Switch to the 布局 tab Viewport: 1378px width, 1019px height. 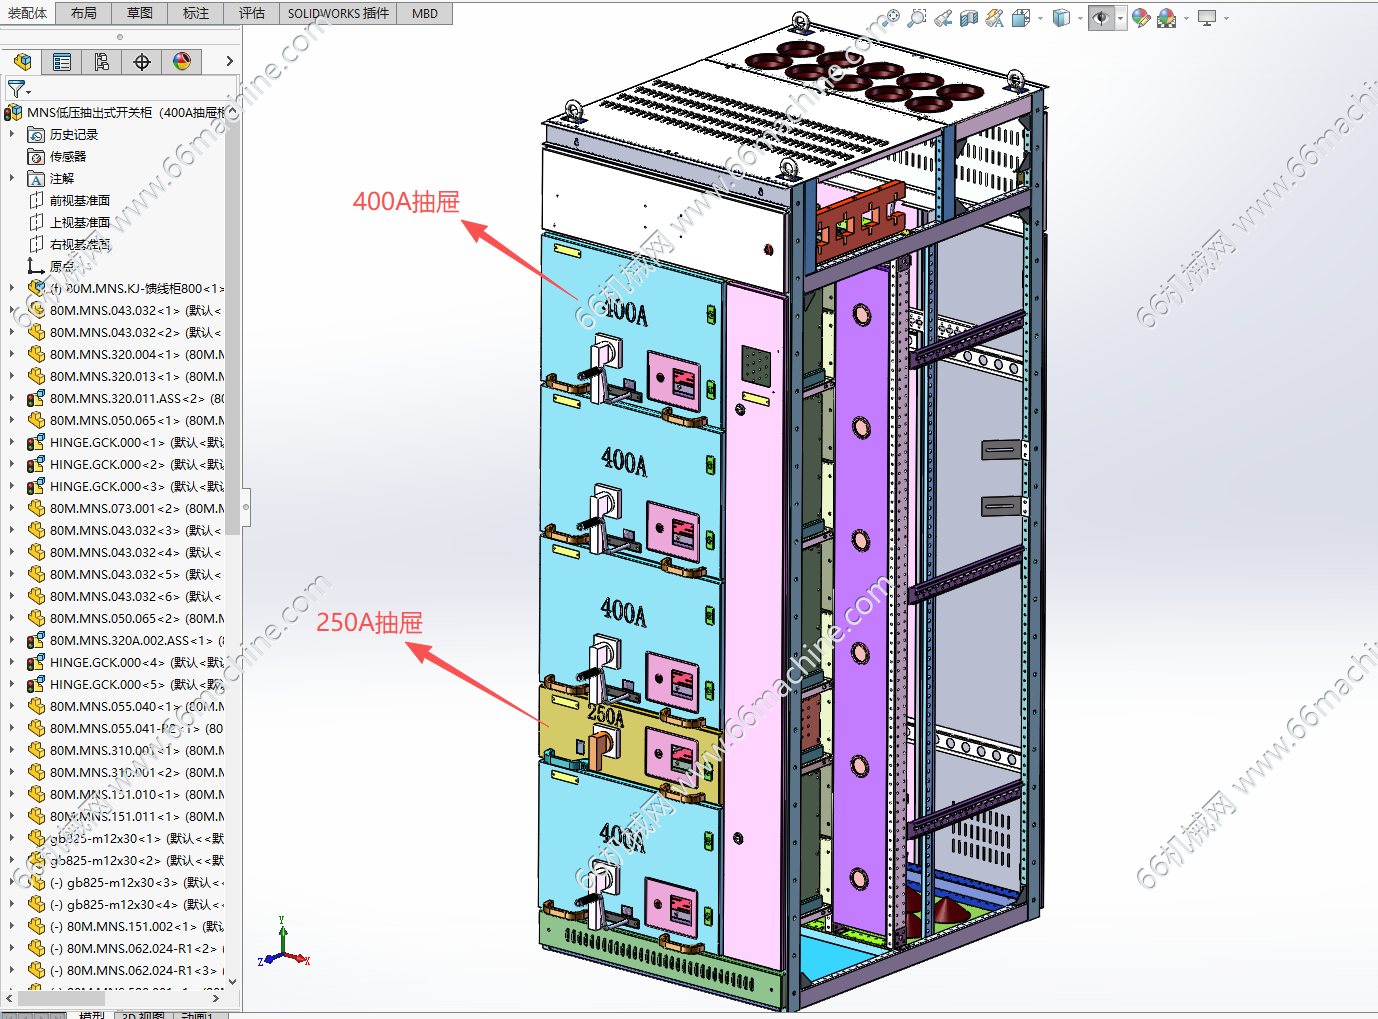(84, 13)
